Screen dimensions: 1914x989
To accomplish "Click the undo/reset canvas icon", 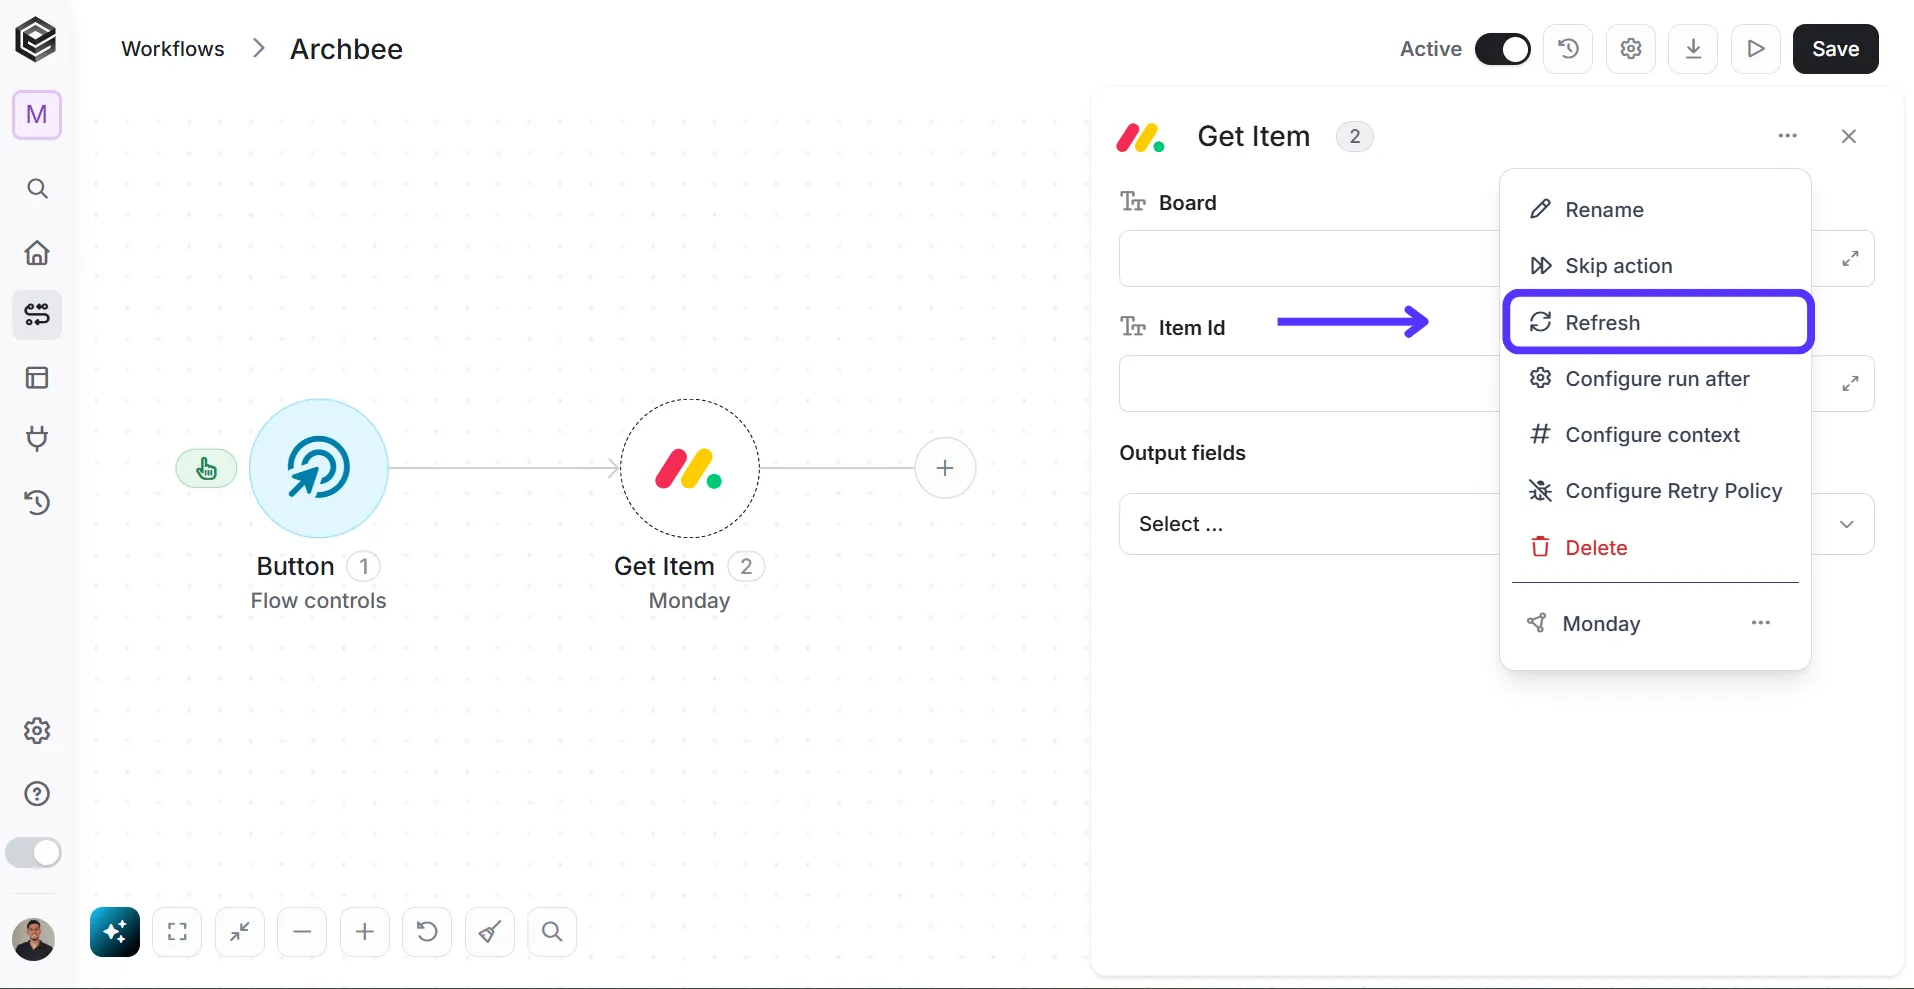I will 427,932.
